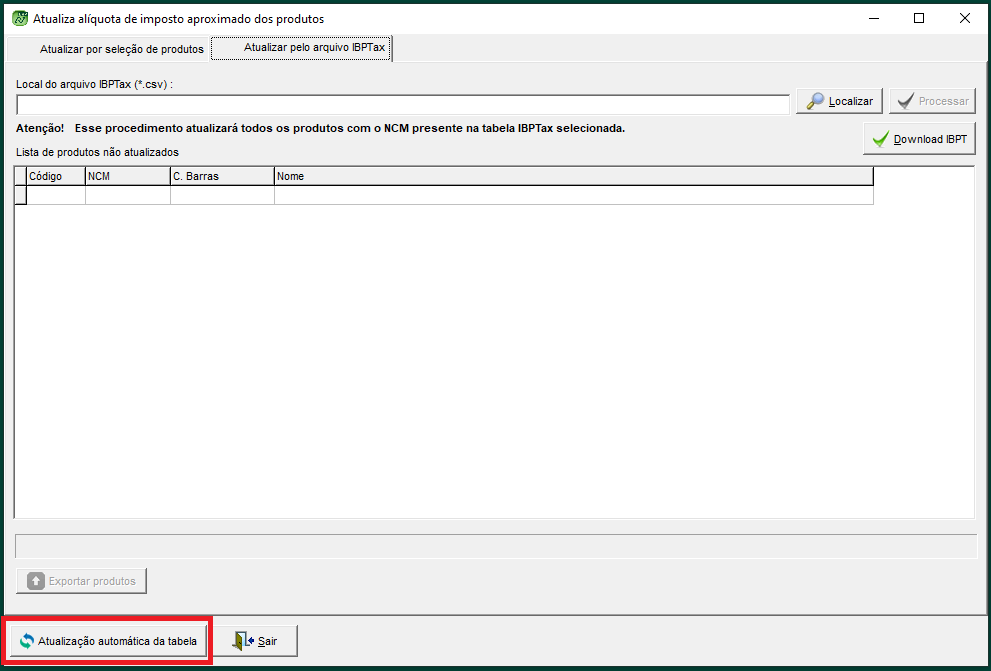The width and height of the screenshot is (991, 671).
Task: Click the progress bar below the product list
Action: click(x=495, y=546)
